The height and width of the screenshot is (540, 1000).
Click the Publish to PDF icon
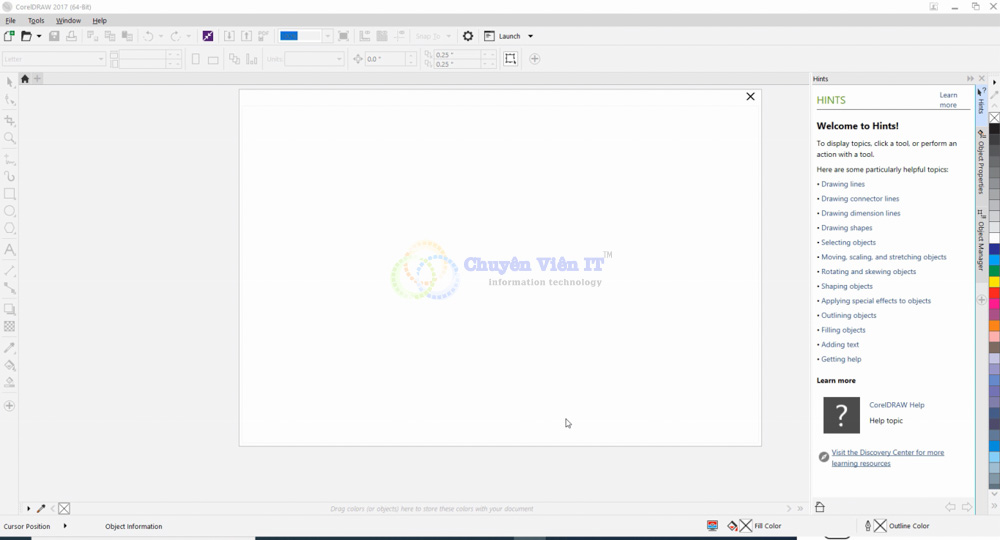(263, 36)
